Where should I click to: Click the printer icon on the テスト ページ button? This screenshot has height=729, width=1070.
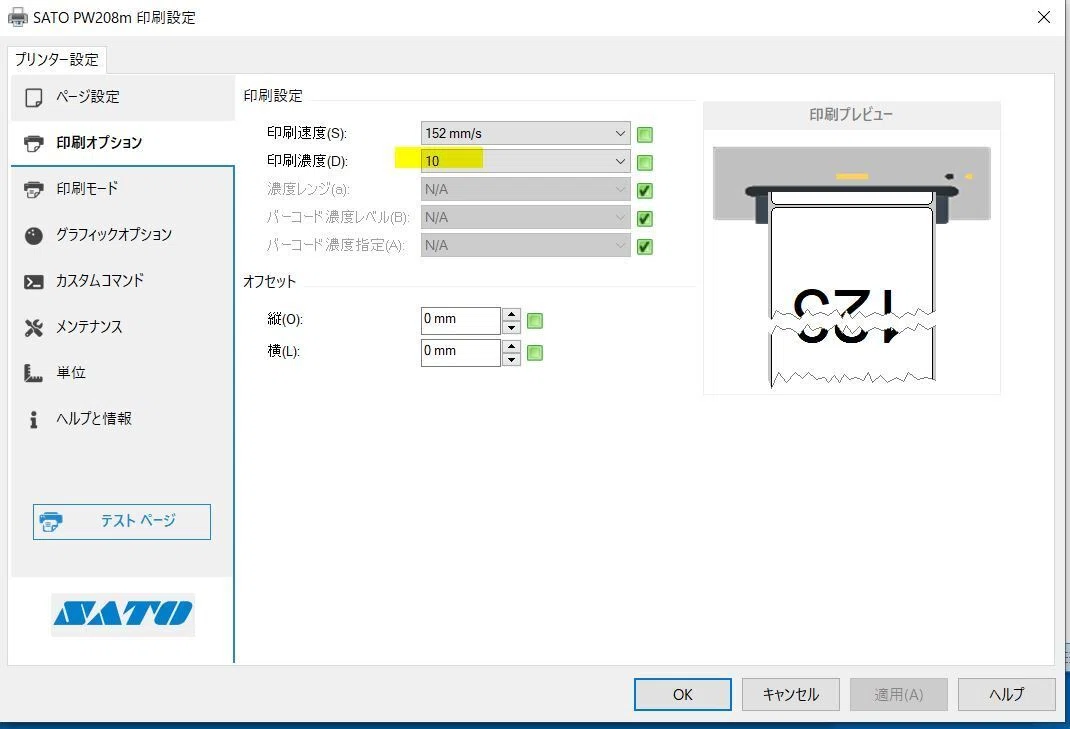coord(51,522)
